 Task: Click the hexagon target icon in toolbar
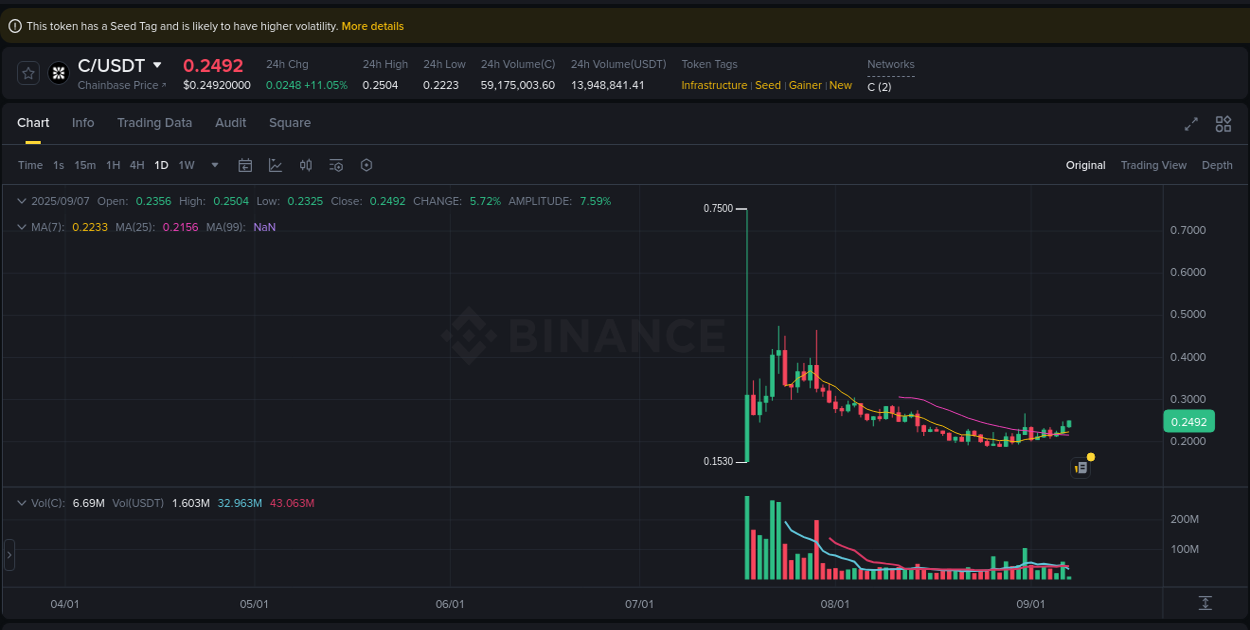pos(366,165)
